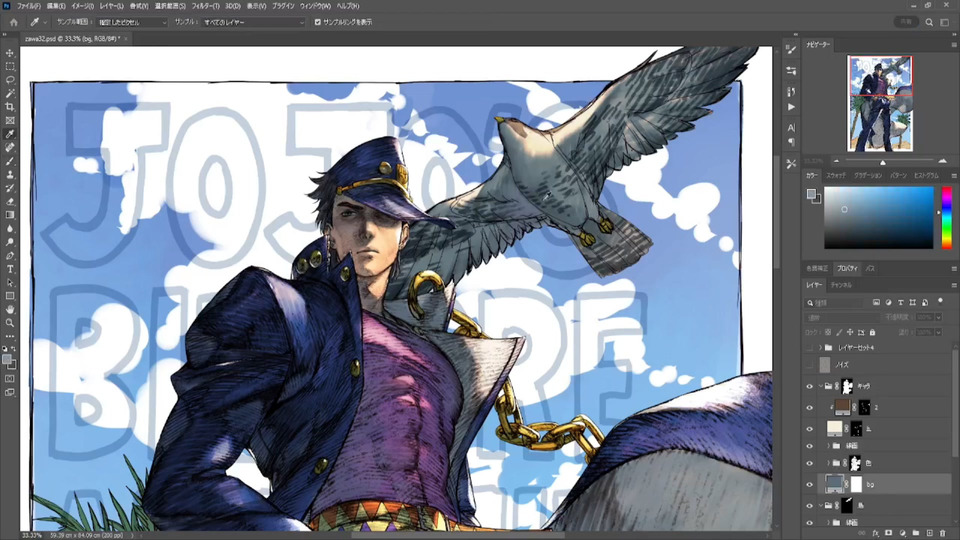Open the ファイル menu
This screenshot has height=540, width=960.
(28, 6)
